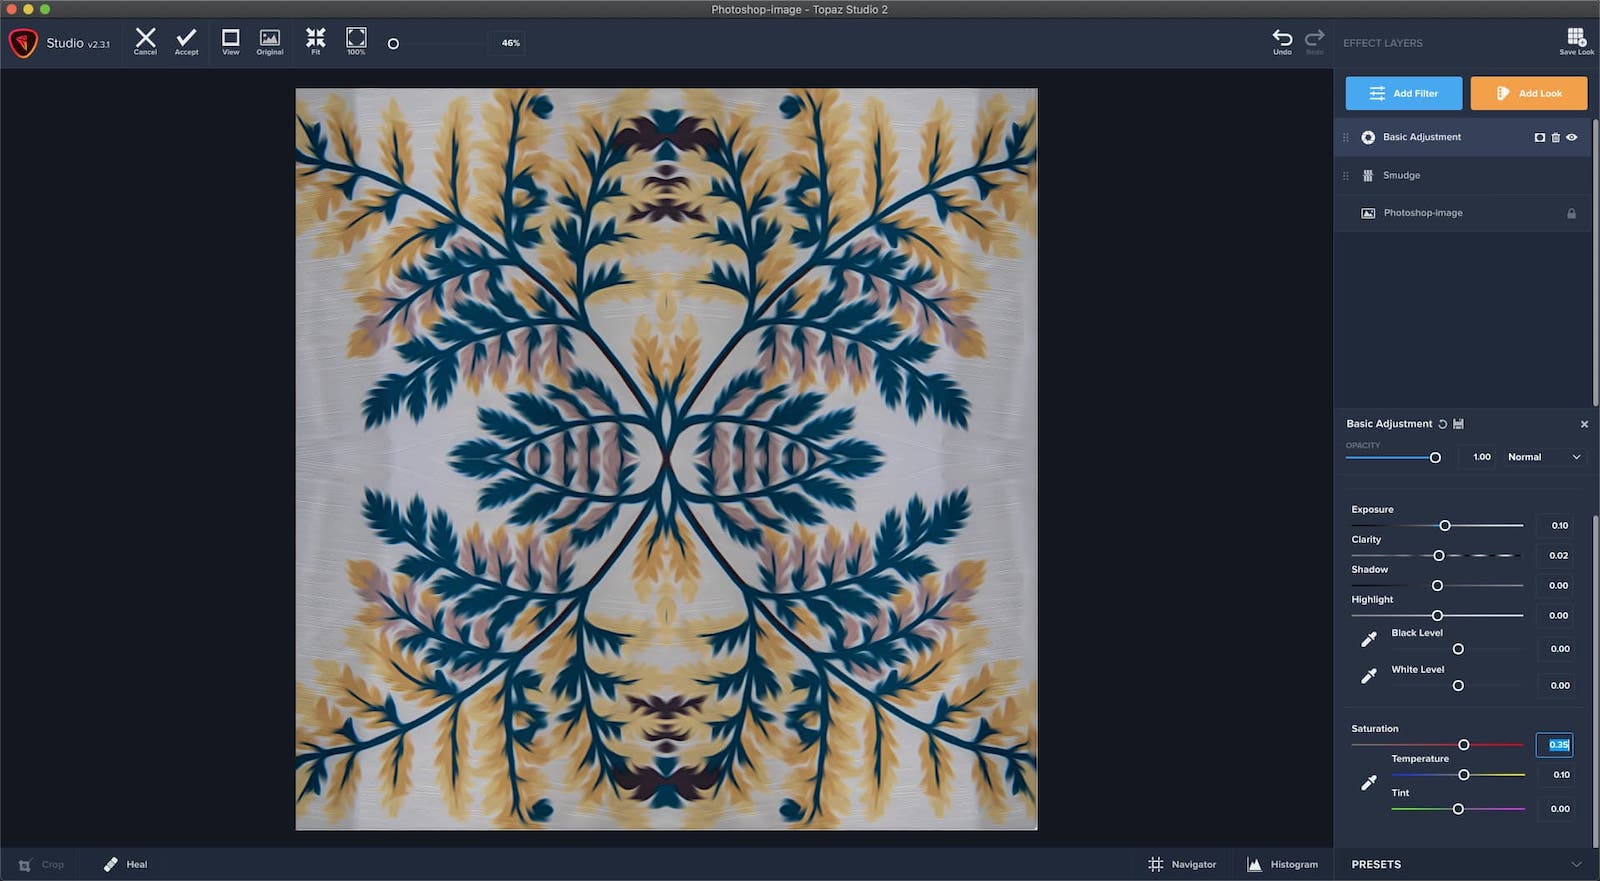Pick black level with the eyedropper

coord(1369,640)
